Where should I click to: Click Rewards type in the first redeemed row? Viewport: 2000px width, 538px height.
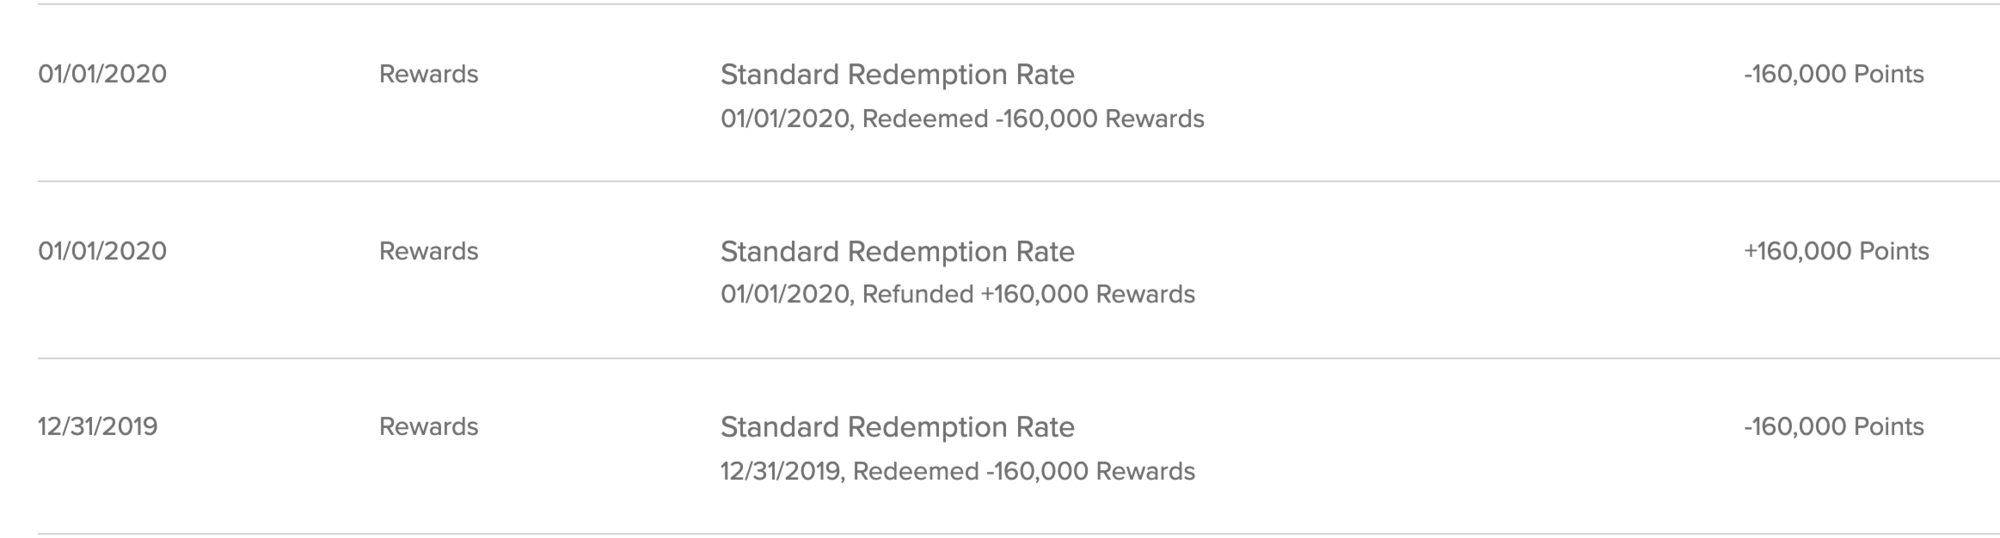pos(428,75)
